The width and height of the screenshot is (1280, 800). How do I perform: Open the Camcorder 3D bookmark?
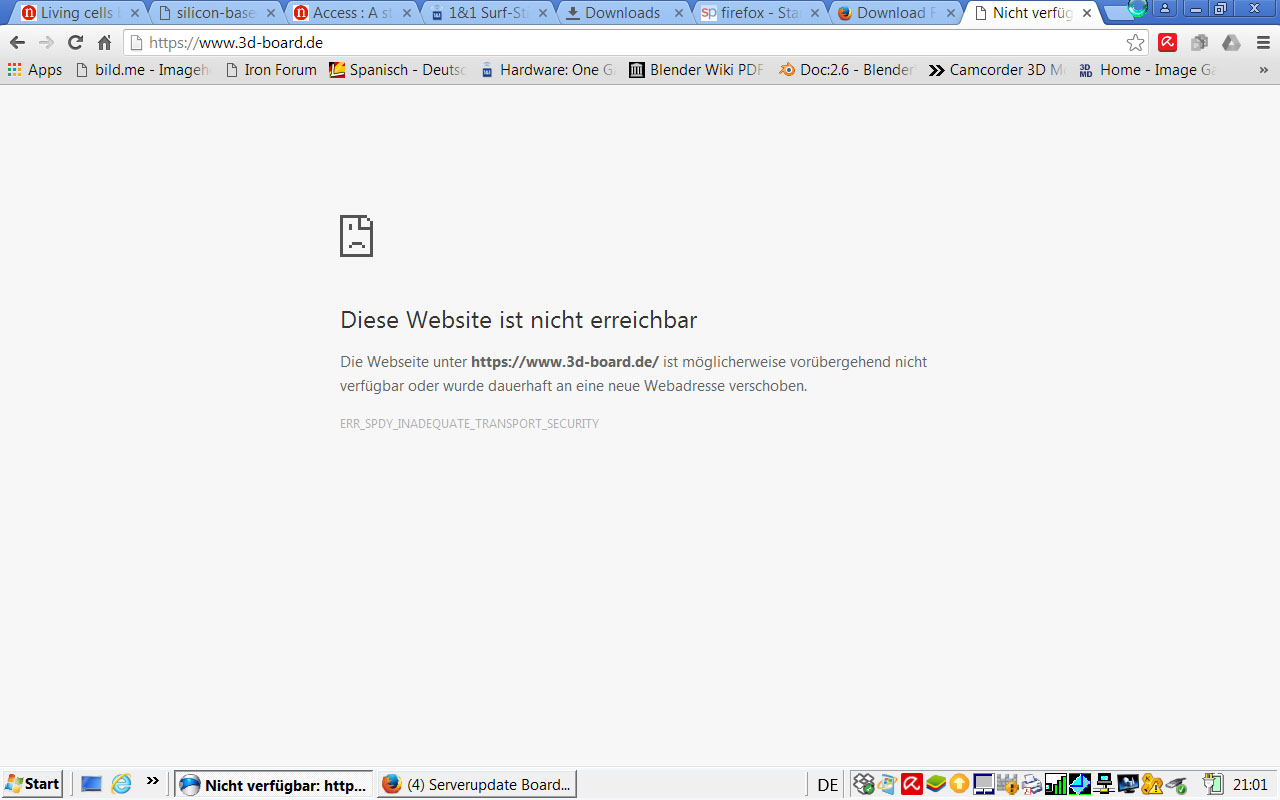coord(997,70)
